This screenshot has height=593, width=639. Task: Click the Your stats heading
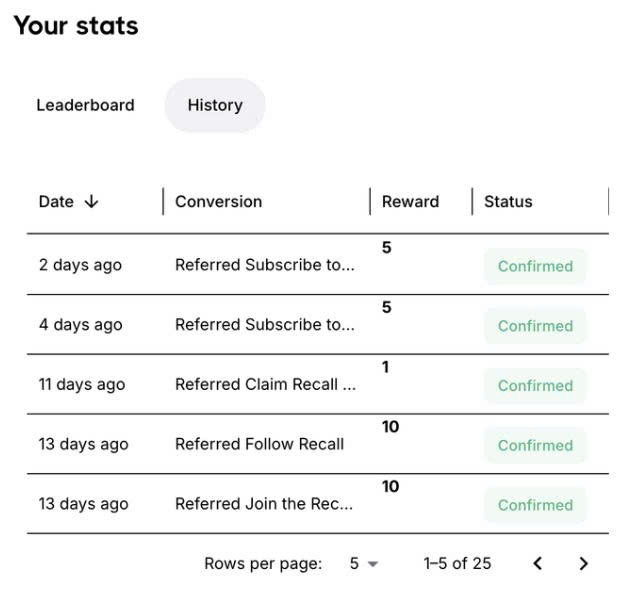[76, 26]
